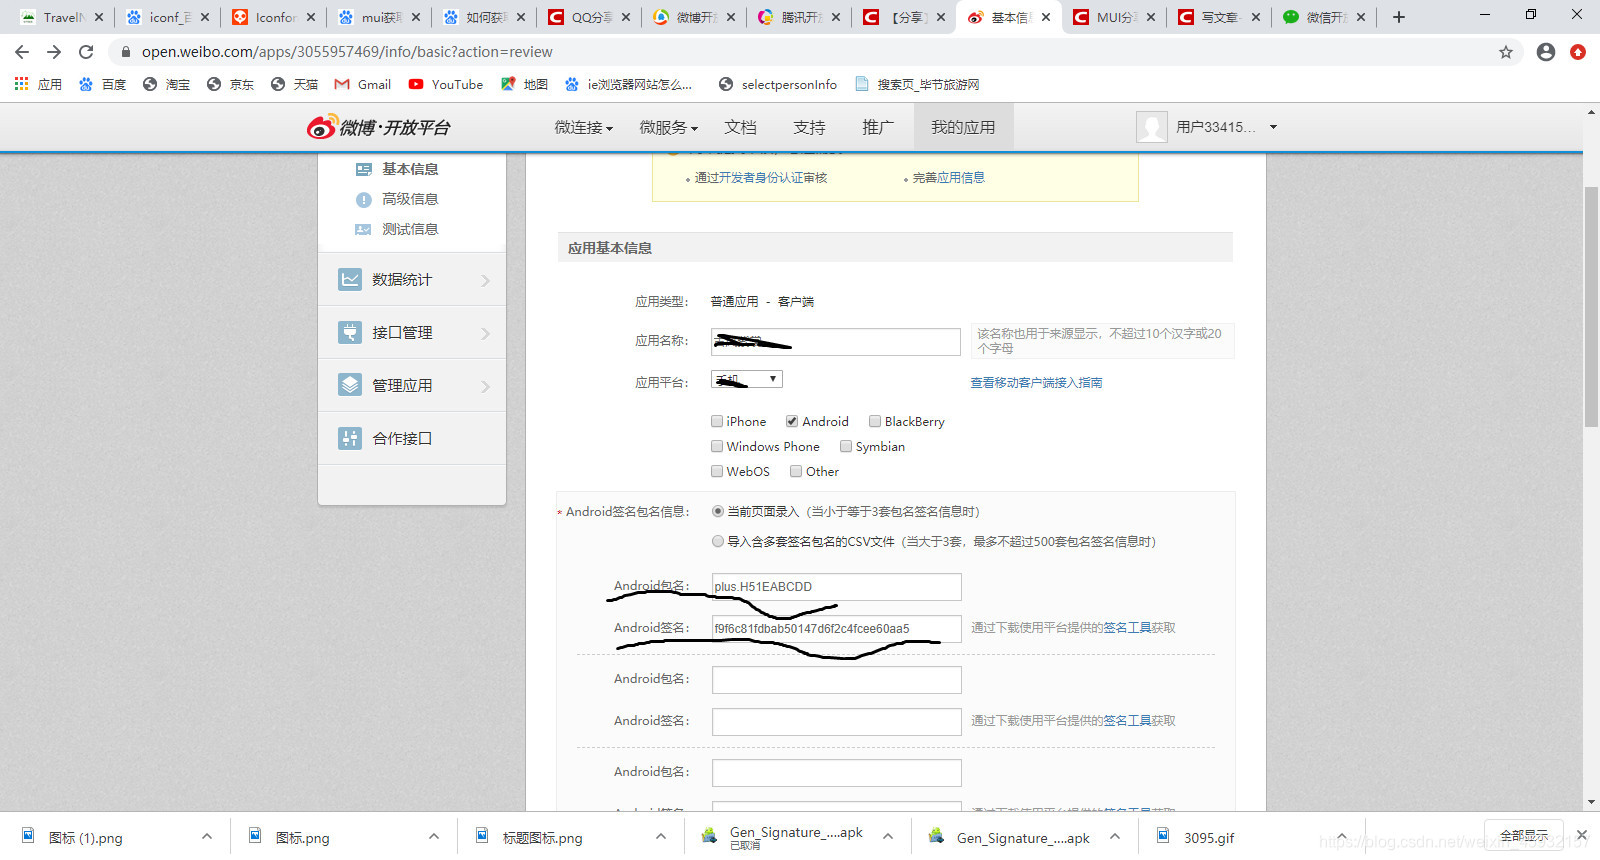Close the downloads bar
This screenshot has width=1600, height=860.
point(1581,835)
